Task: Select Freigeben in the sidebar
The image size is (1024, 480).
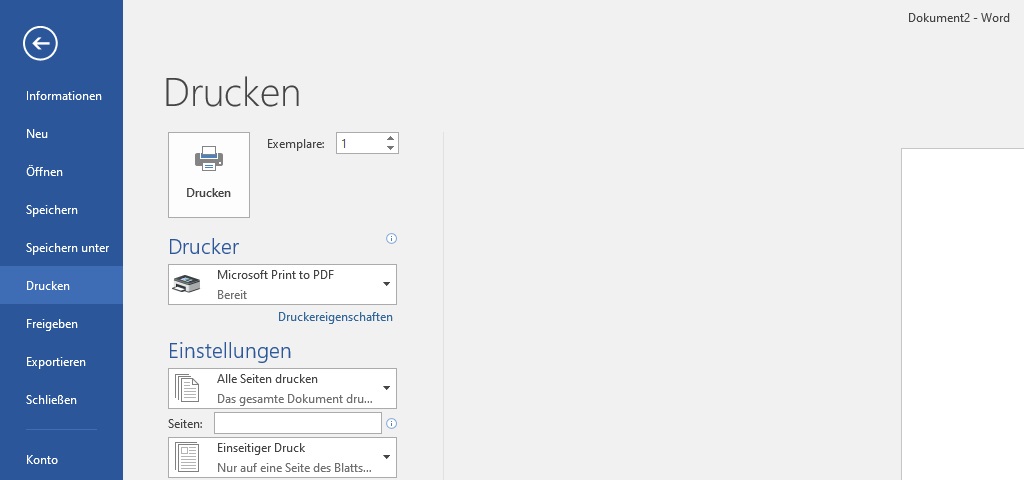Action: click(52, 324)
